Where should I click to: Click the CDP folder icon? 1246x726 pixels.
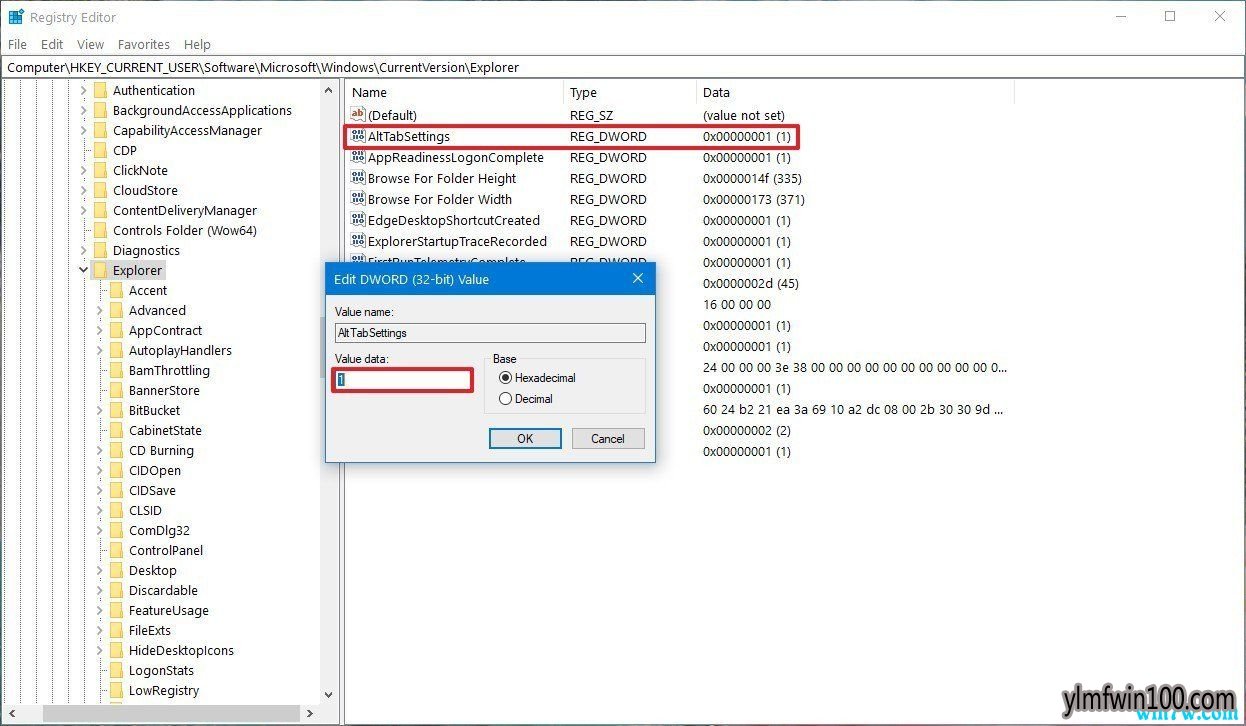[100, 150]
